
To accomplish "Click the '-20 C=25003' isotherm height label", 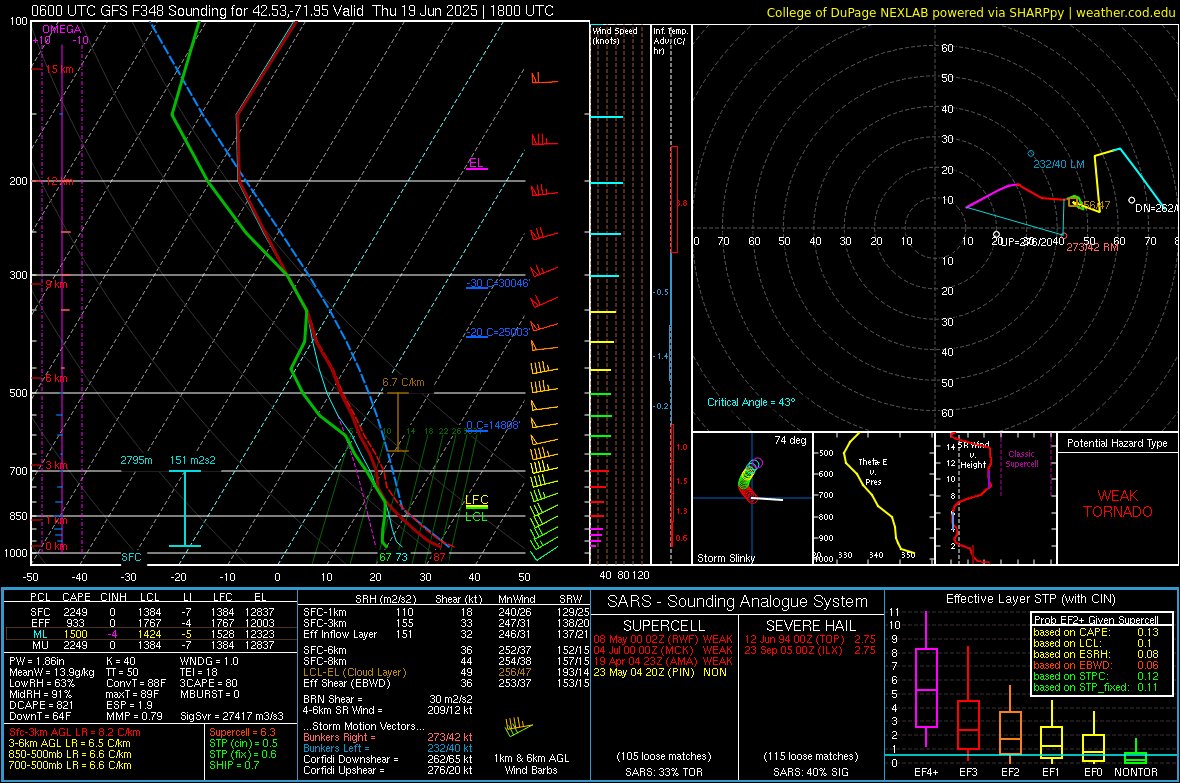I will coord(498,332).
